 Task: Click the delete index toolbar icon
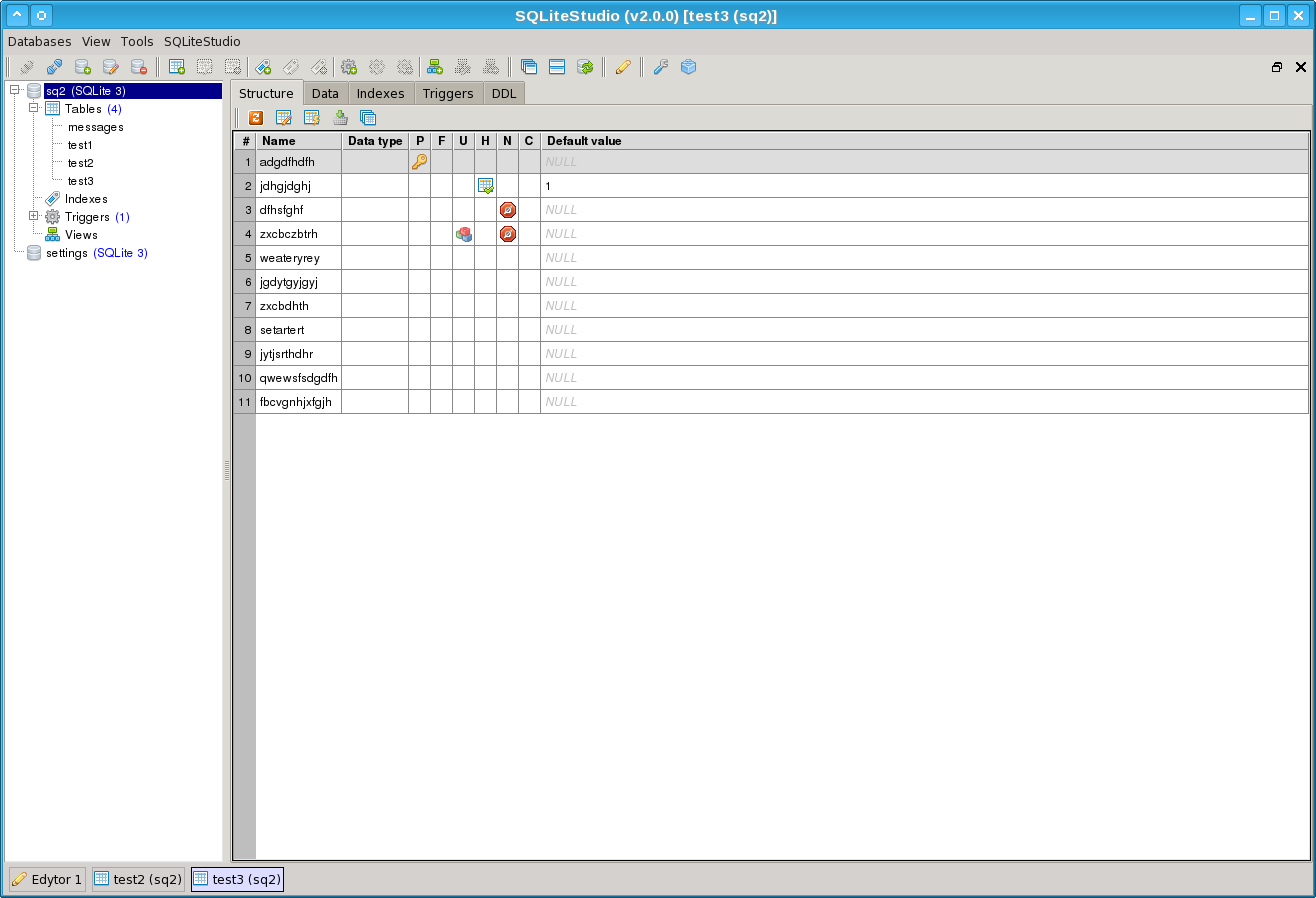319,67
